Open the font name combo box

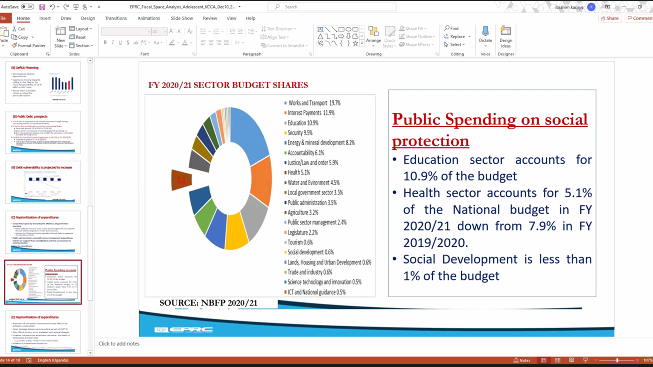tap(126, 32)
